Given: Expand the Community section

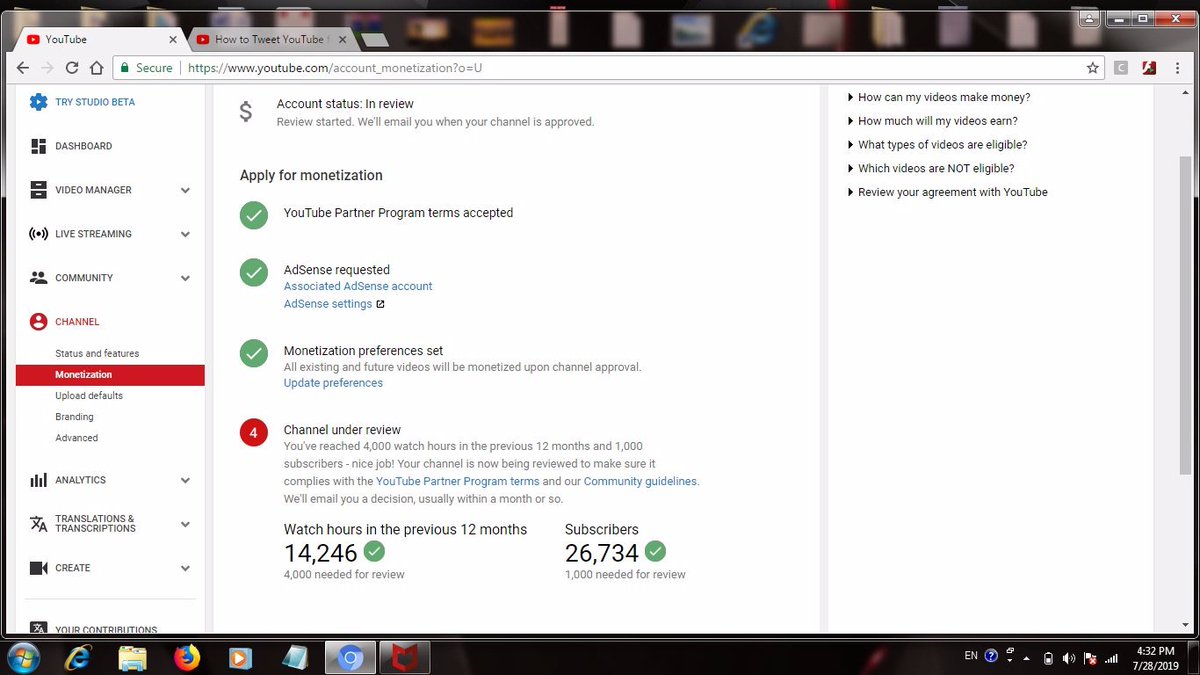Looking at the screenshot, I should tap(185, 278).
